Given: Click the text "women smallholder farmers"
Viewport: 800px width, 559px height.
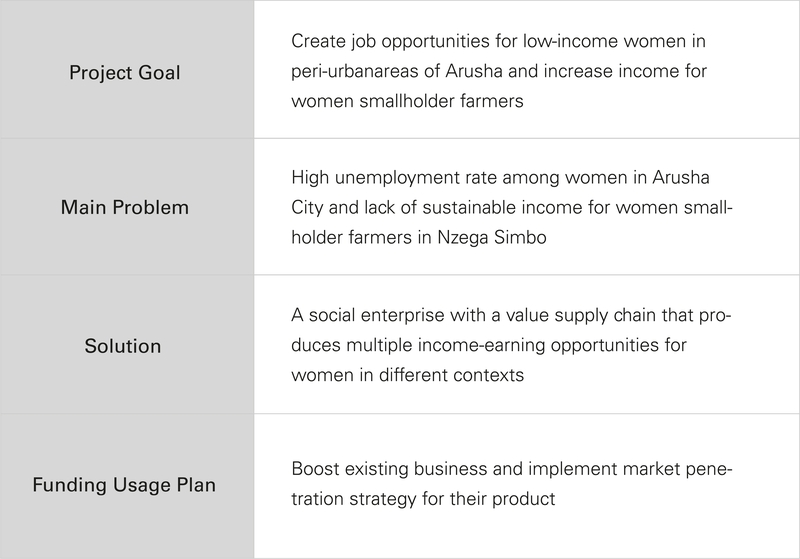Looking at the screenshot, I should (407, 102).
